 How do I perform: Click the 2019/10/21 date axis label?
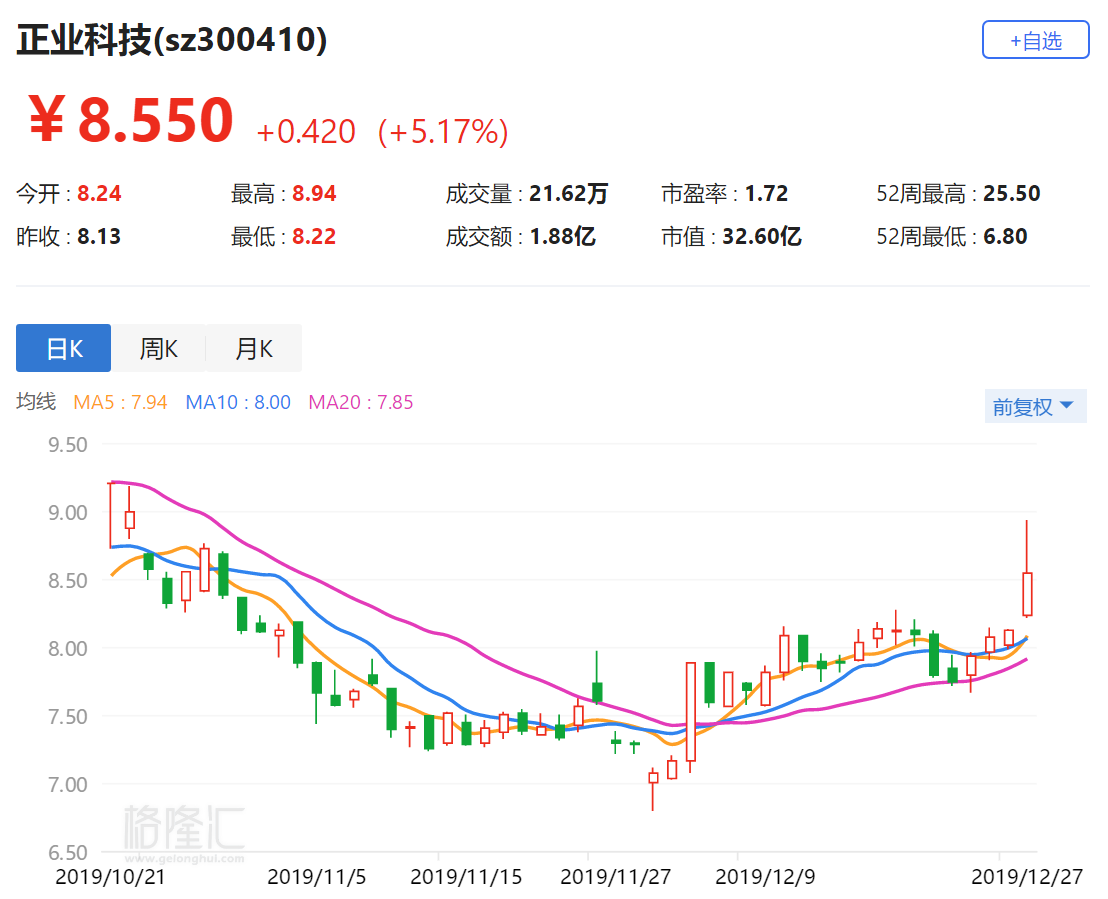(x=110, y=877)
